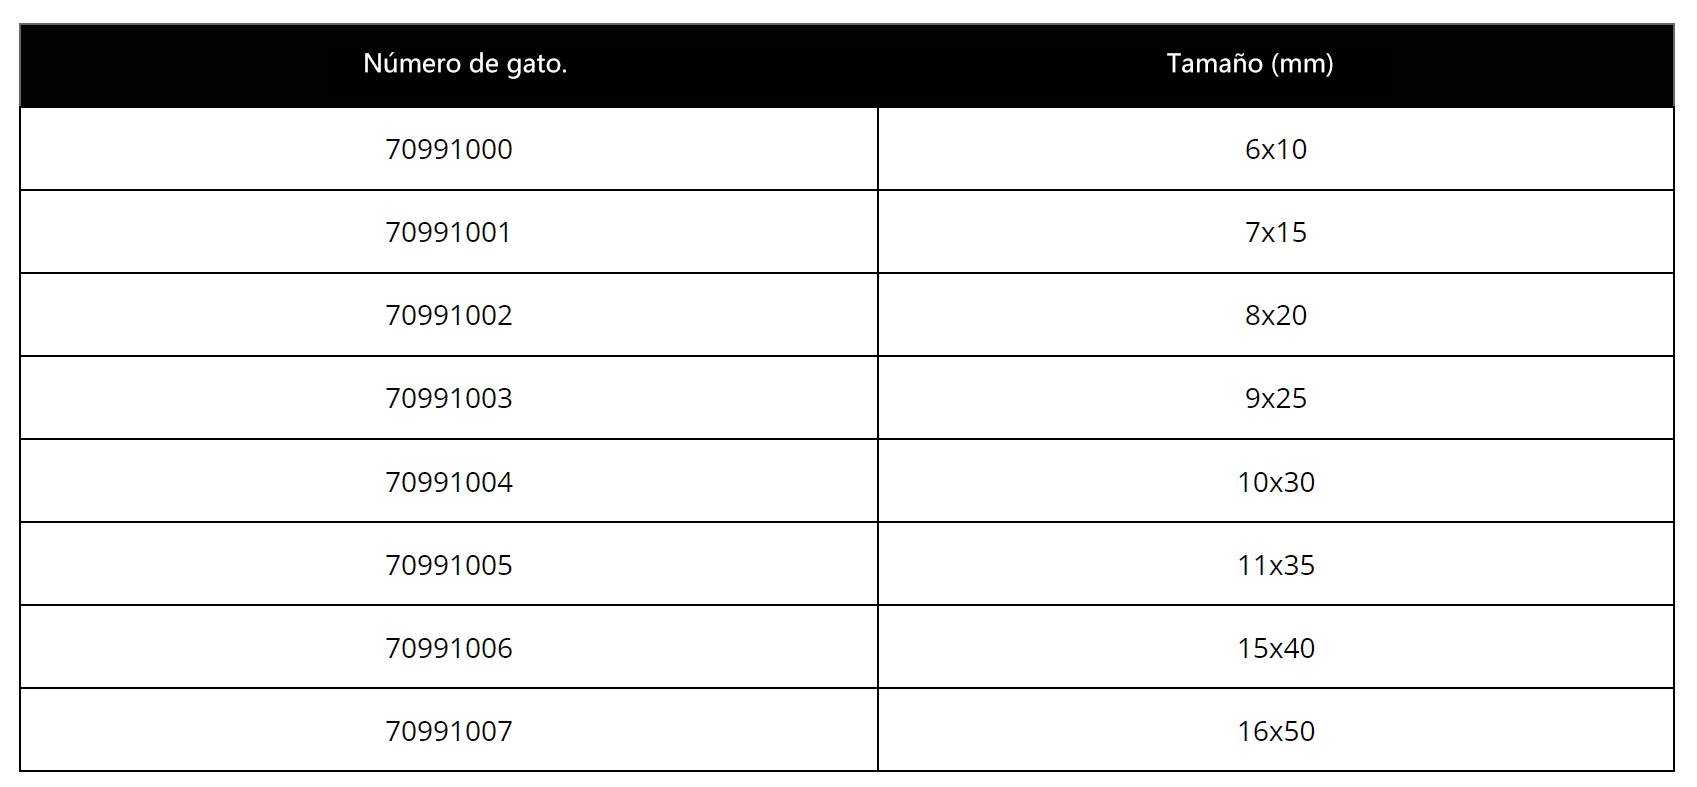Select catalog number 70991007 cell
Screen dimensions: 1697x787
pos(448,730)
